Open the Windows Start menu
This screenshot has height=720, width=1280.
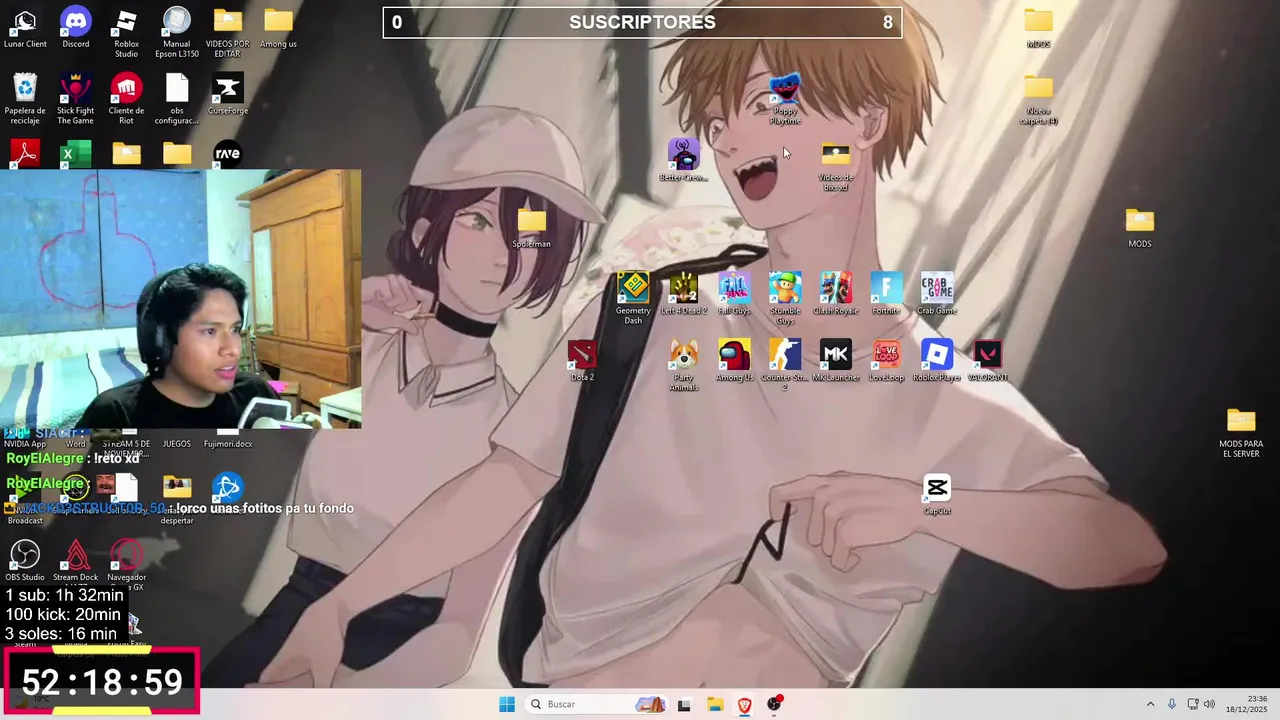[507, 704]
